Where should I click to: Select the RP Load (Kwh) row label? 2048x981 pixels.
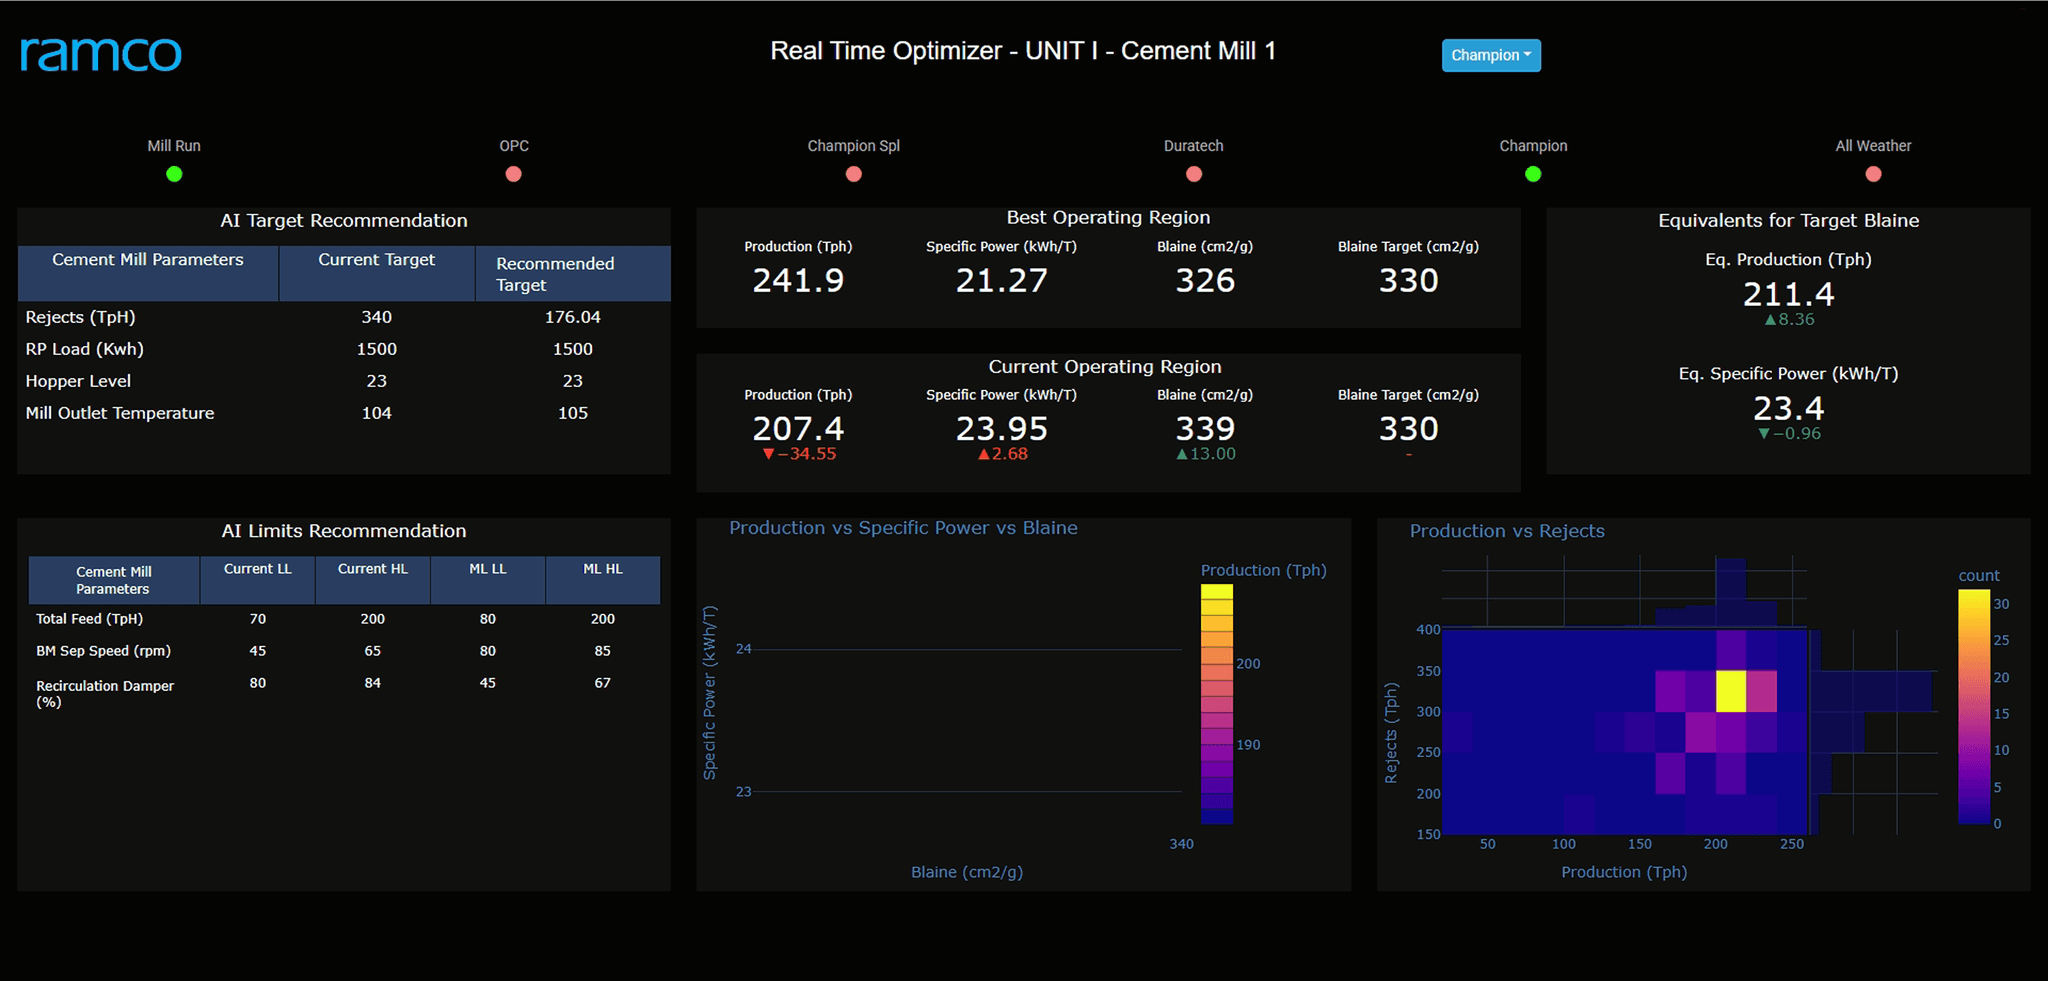point(85,349)
